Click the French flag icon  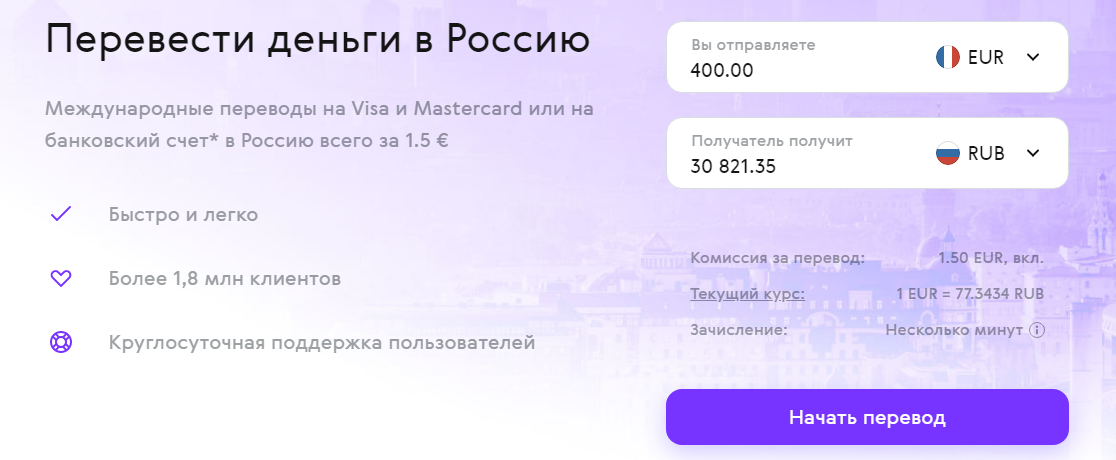point(947,57)
